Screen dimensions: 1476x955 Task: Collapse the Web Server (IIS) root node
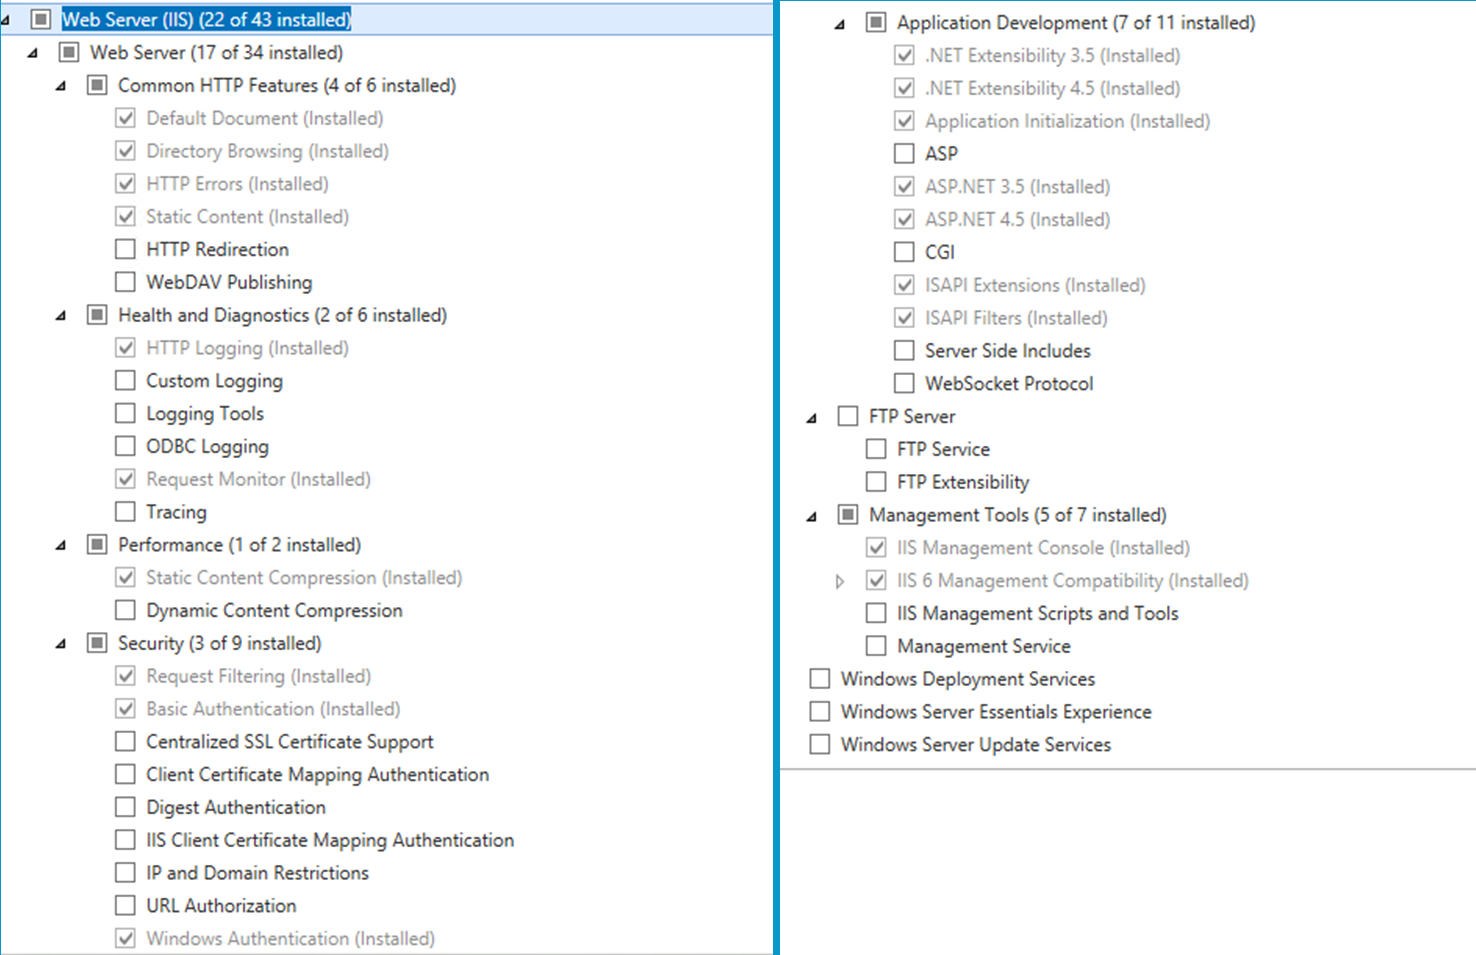point(8,17)
